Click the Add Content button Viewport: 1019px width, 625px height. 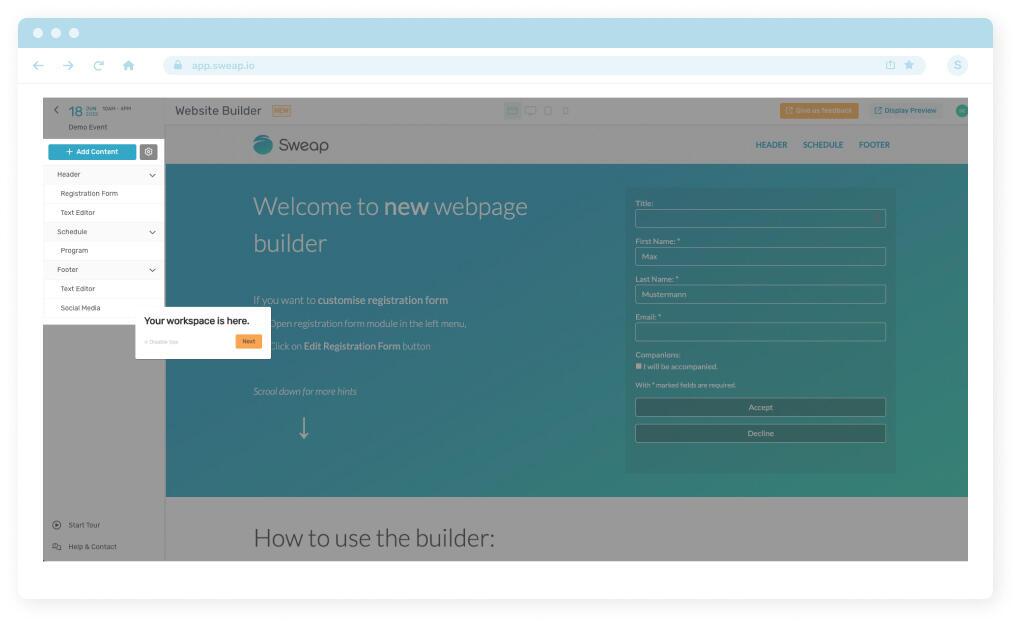tap(92, 152)
